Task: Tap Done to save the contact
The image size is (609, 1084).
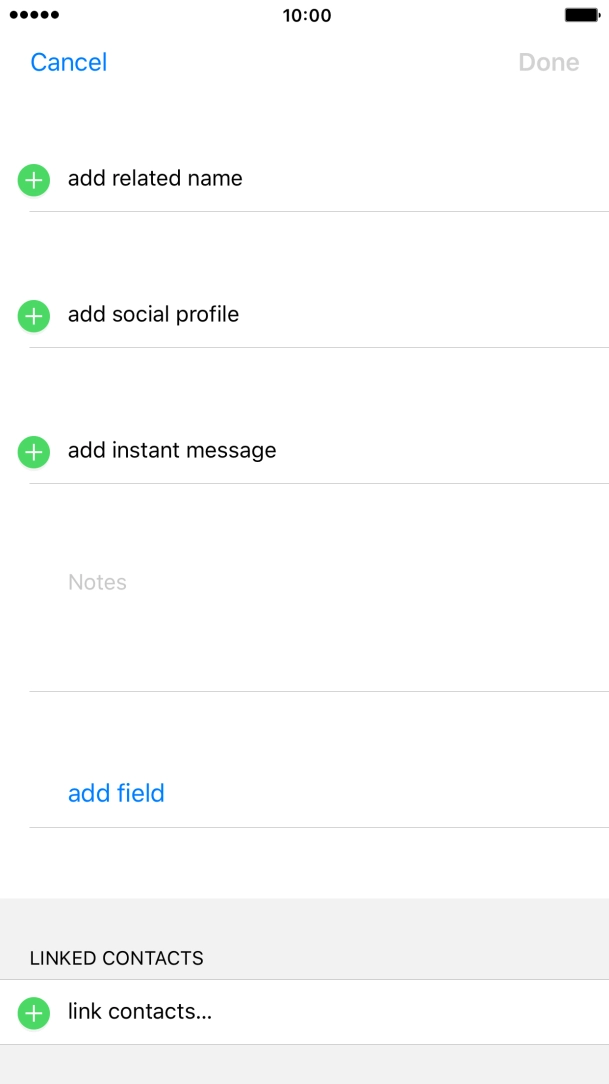Action: coord(549,62)
